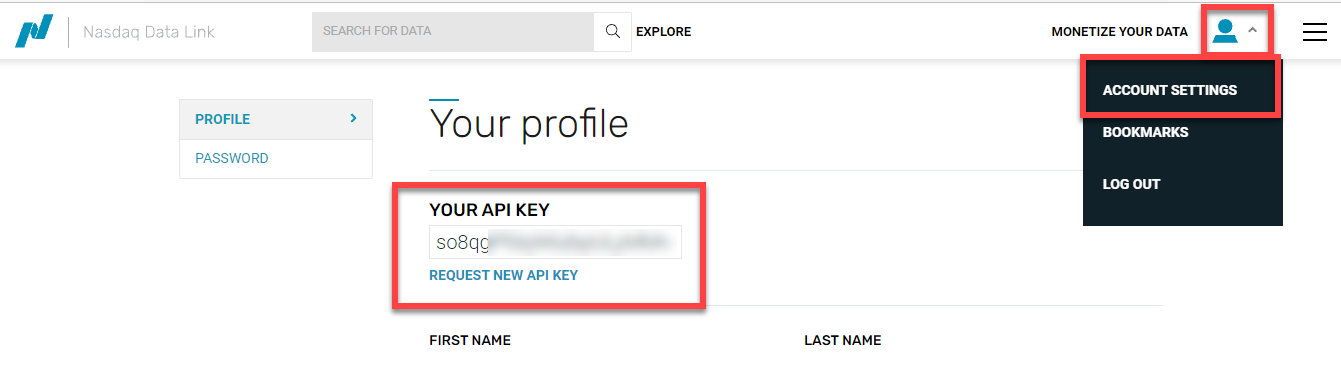Select Account Settings from dropdown
The image size is (1341, 379).
[x=1169, y=90]
